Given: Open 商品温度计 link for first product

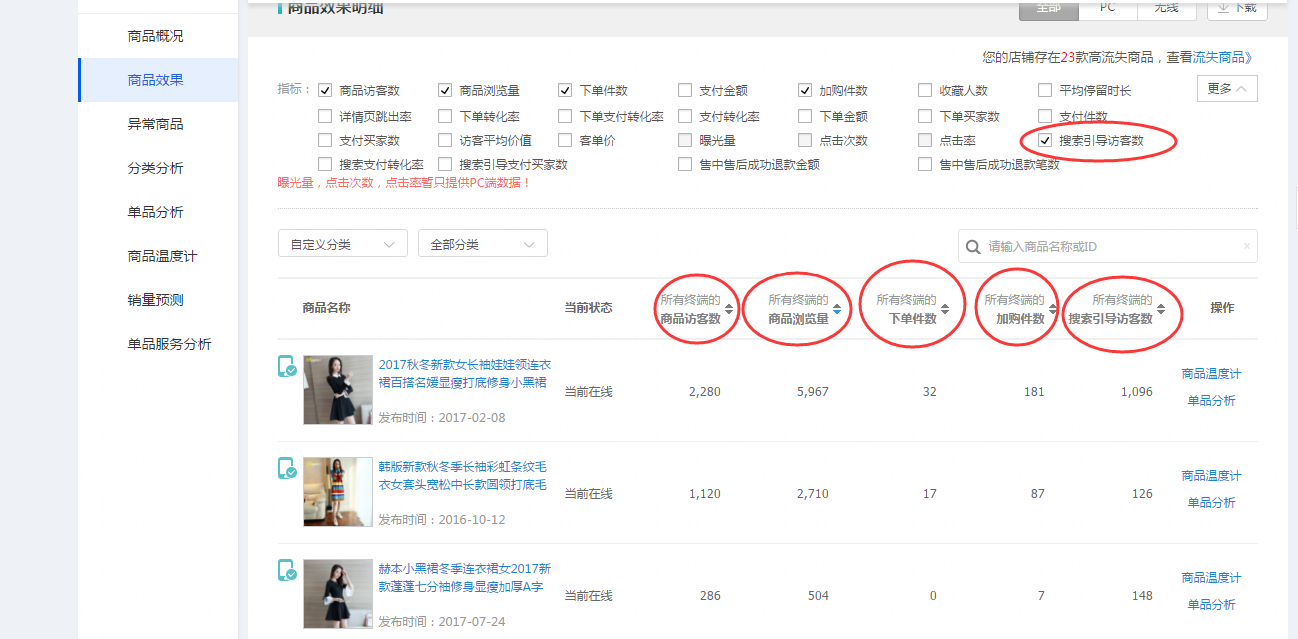Looking at the screenshot, I should (1211, 374).
